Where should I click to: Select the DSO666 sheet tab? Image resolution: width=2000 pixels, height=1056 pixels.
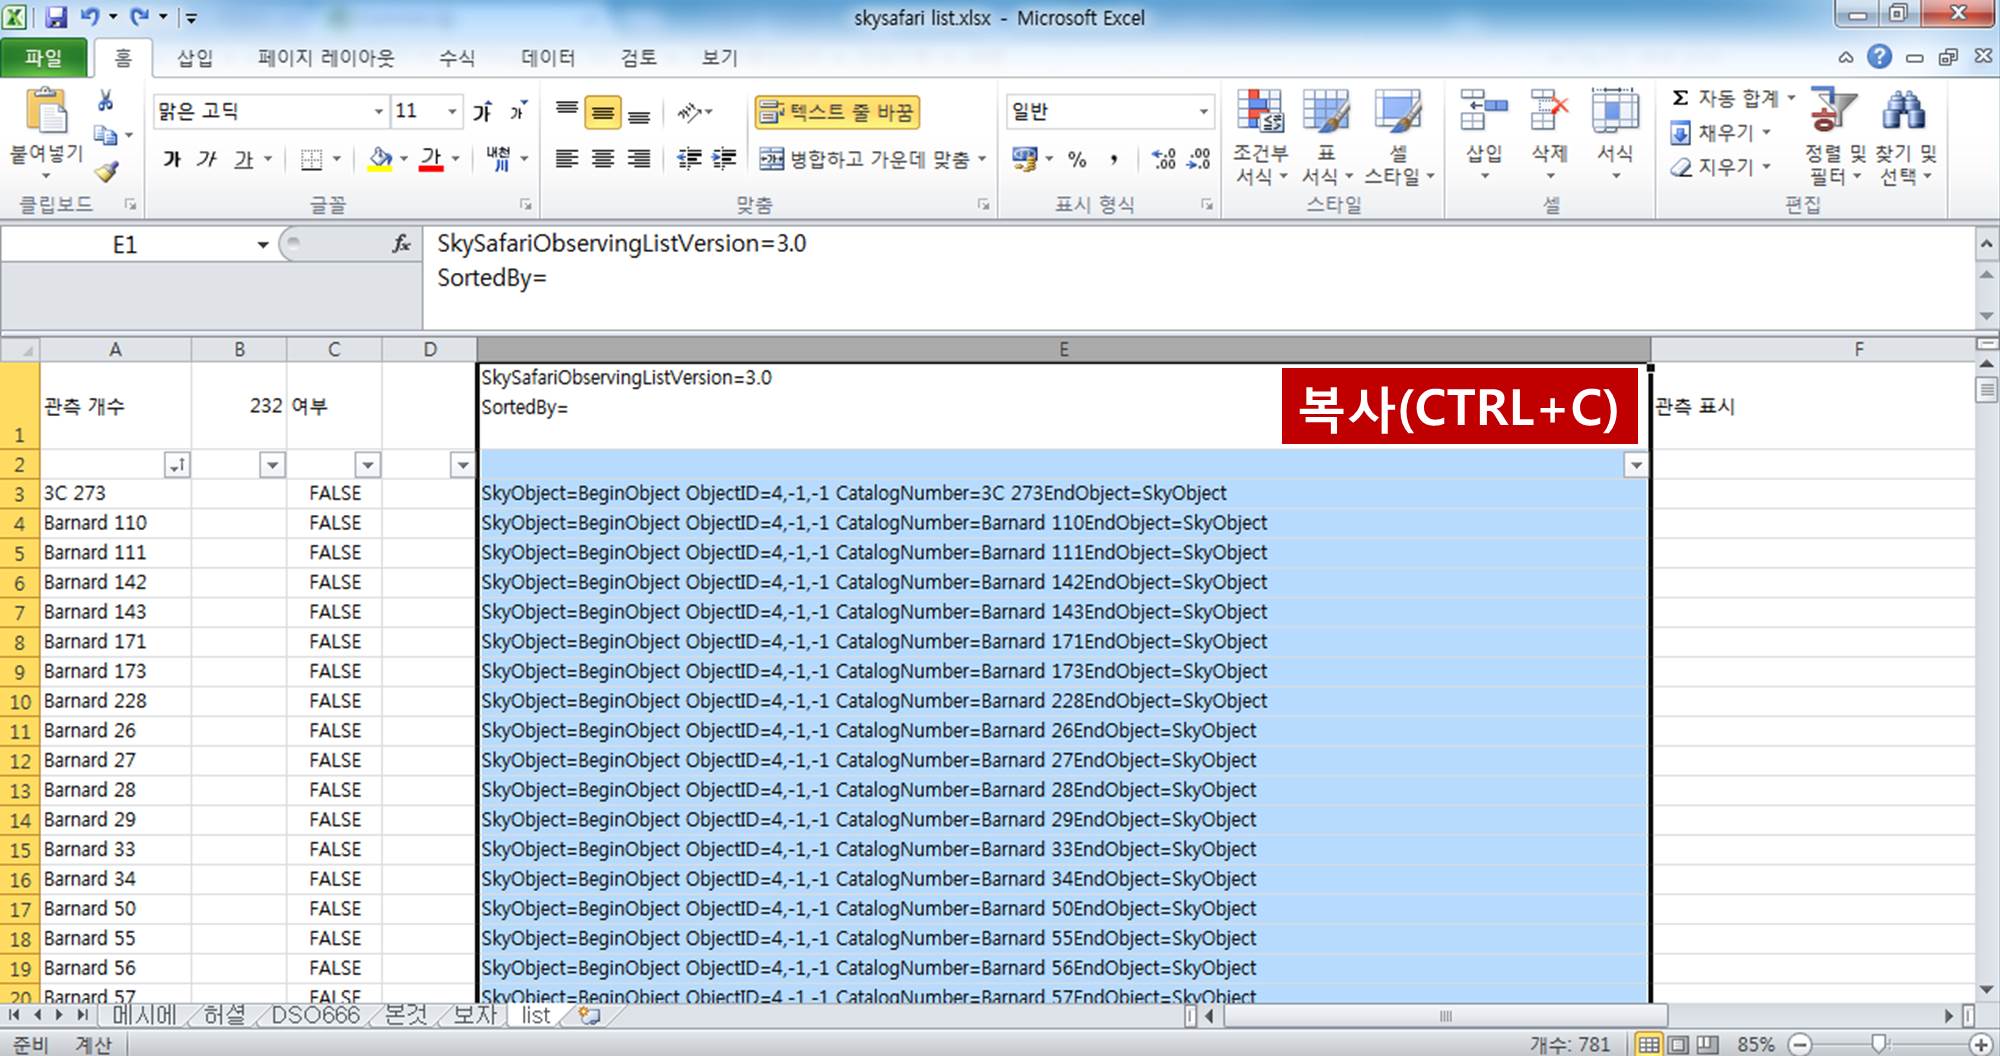315,1016
